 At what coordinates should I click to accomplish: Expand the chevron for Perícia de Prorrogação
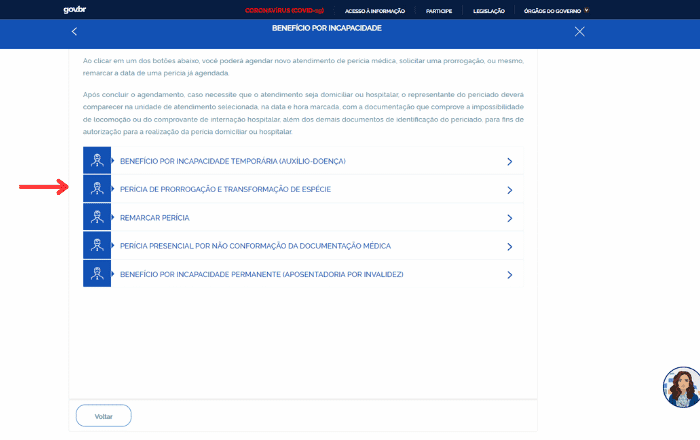point(509,189)
